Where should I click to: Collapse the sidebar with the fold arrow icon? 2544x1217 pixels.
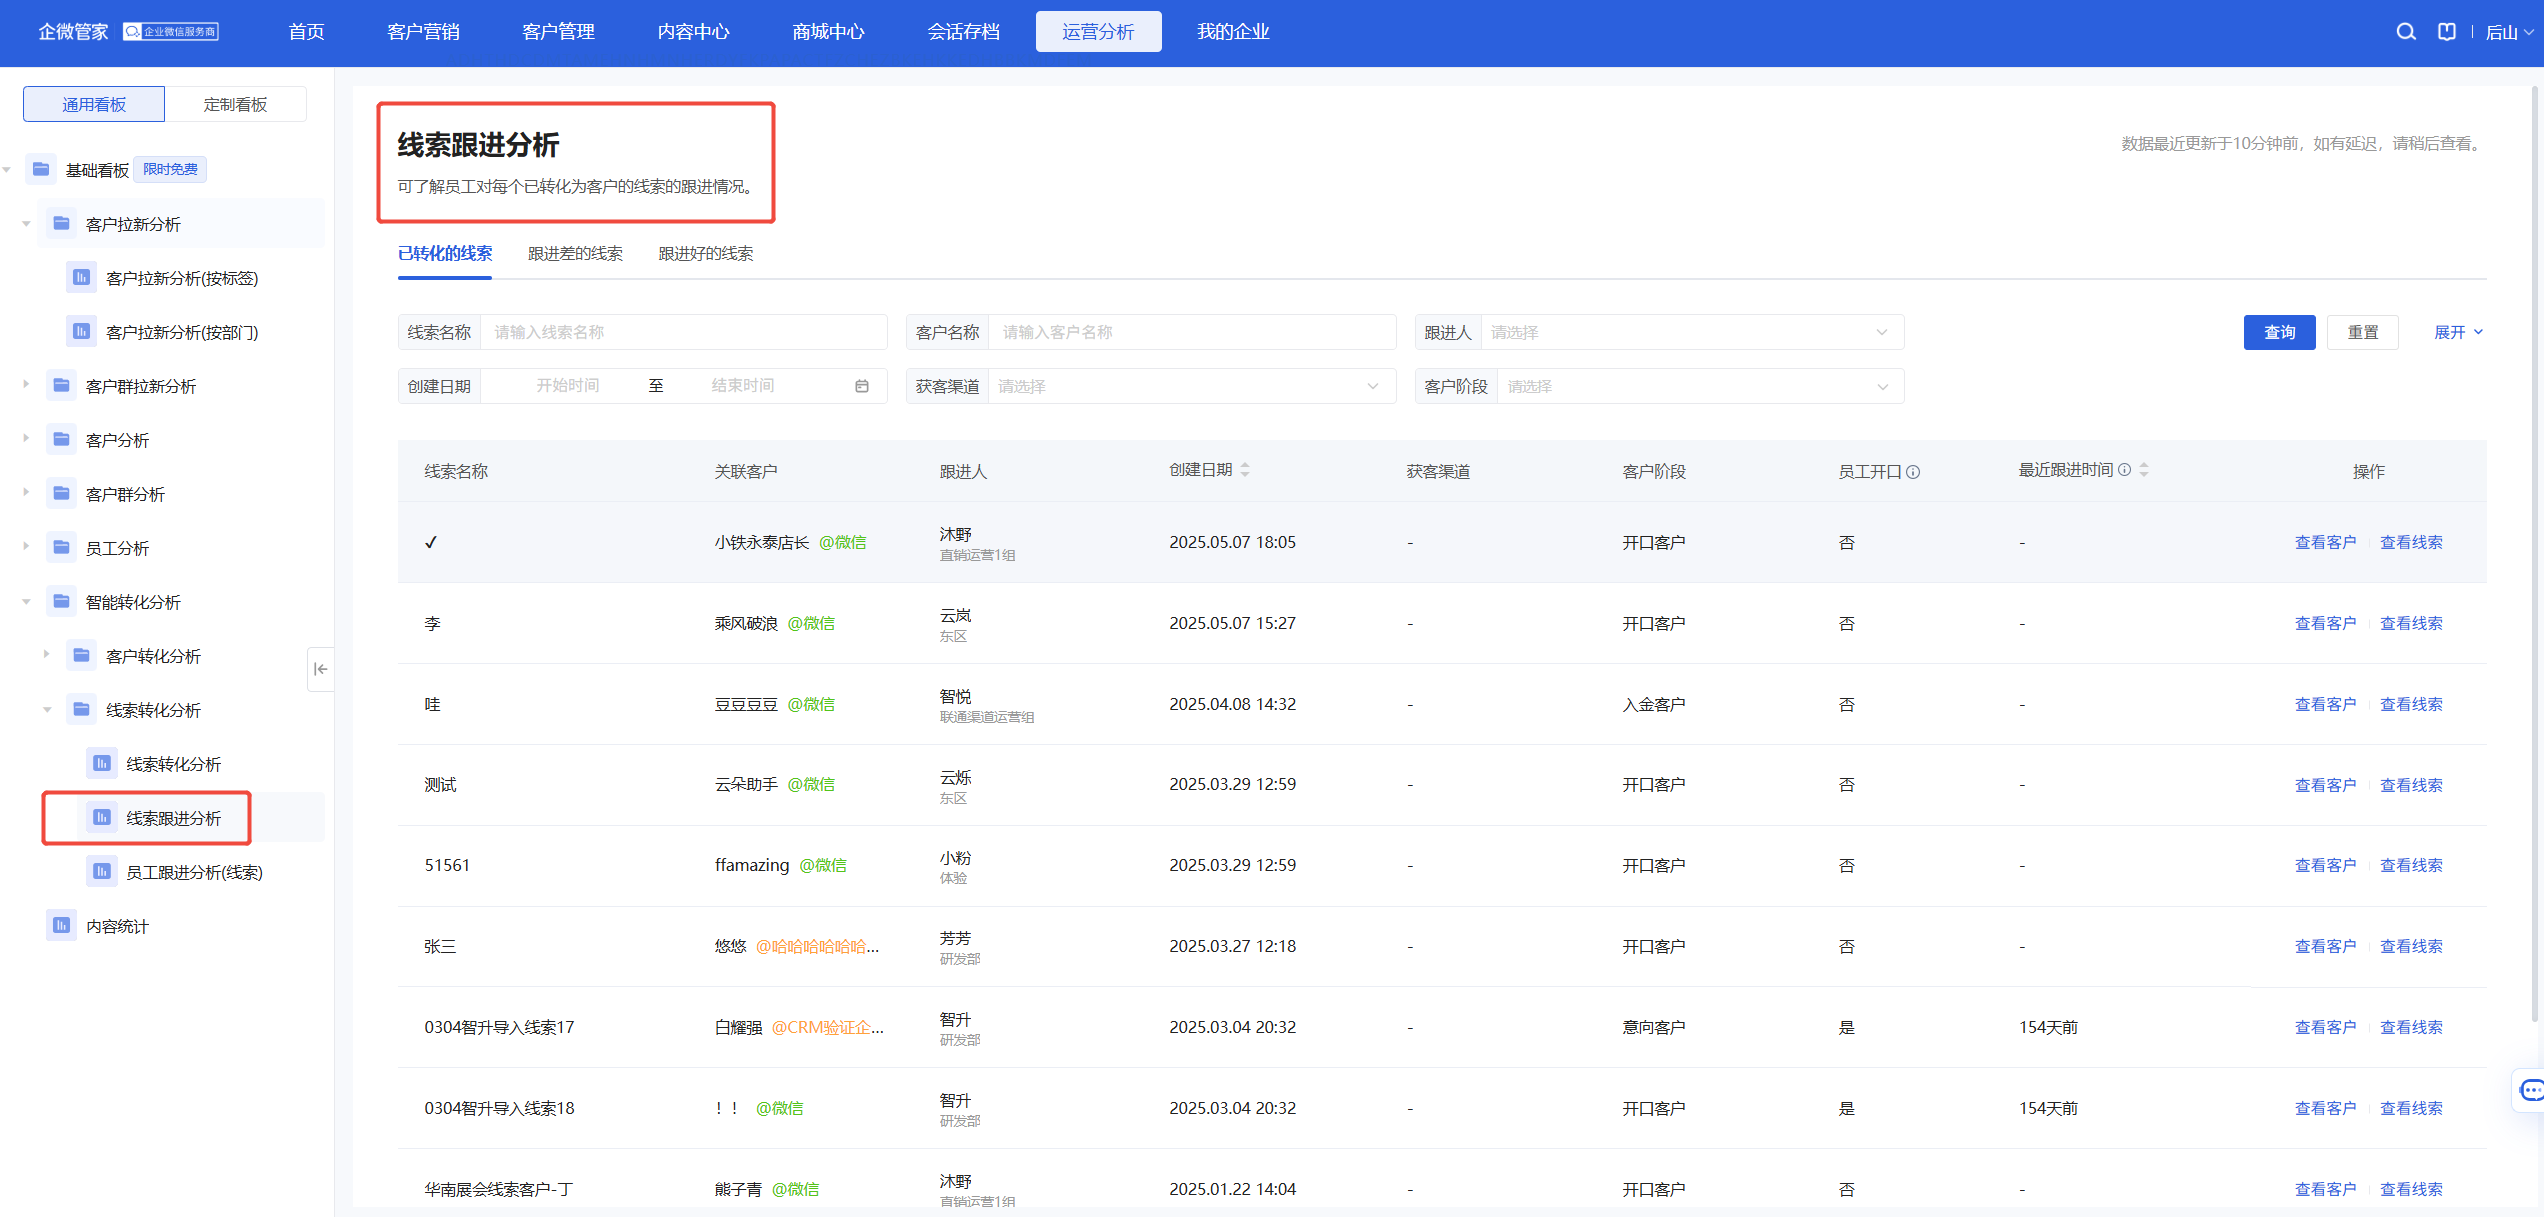[x=320, y=669]
